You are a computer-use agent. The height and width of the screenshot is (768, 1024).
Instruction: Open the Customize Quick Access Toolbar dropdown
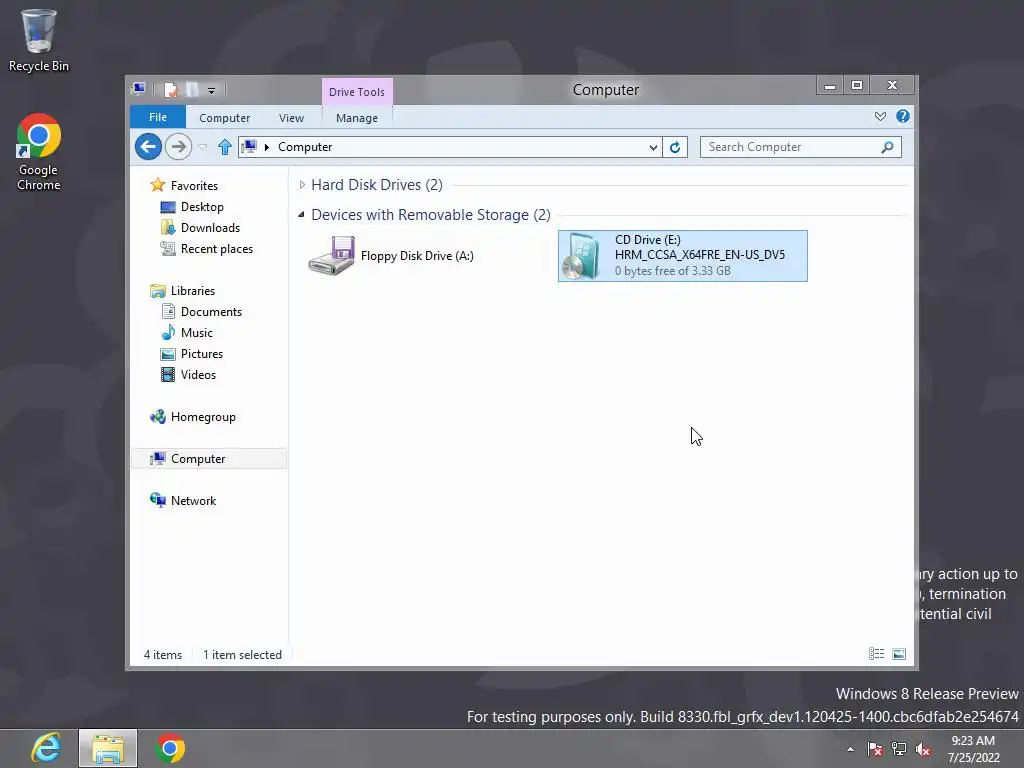point(212,90)
